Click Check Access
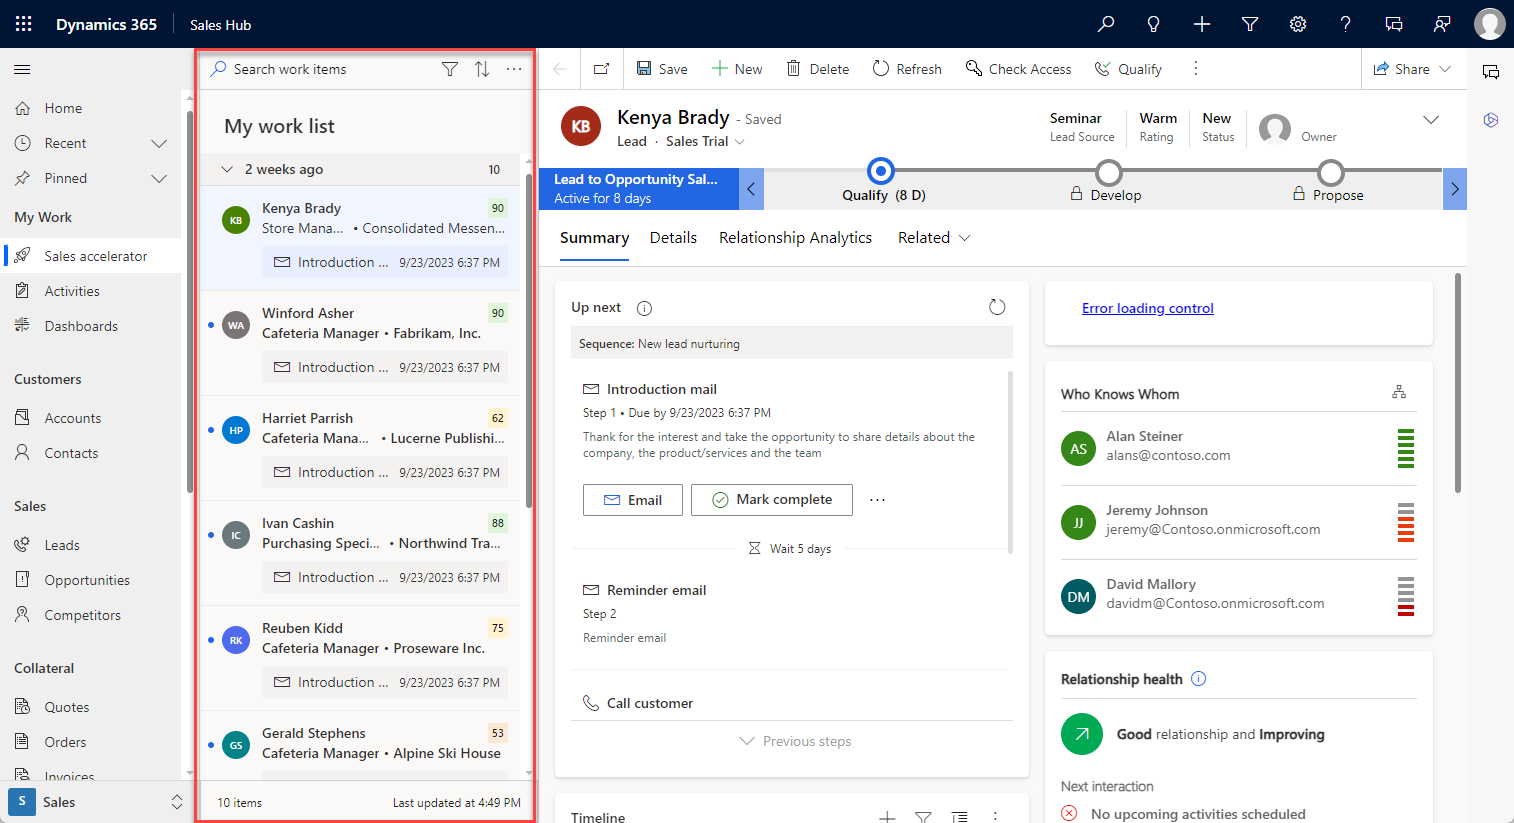Viewport: 1514px width, 823px height. tap(1018, 69)
